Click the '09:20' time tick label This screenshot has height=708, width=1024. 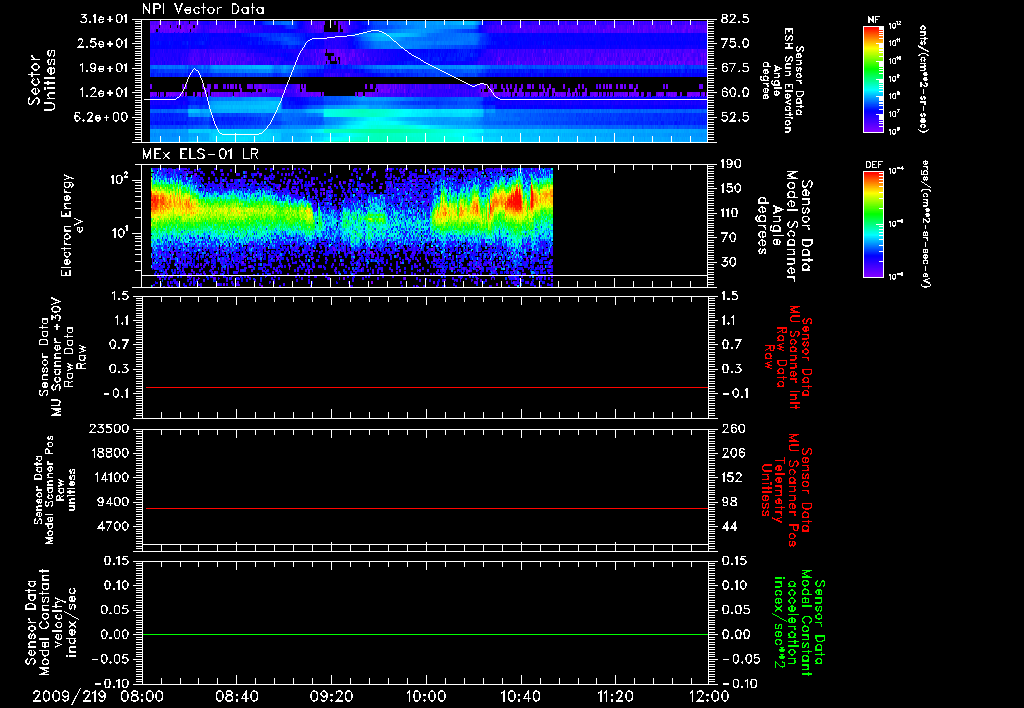tap(331, 697)
